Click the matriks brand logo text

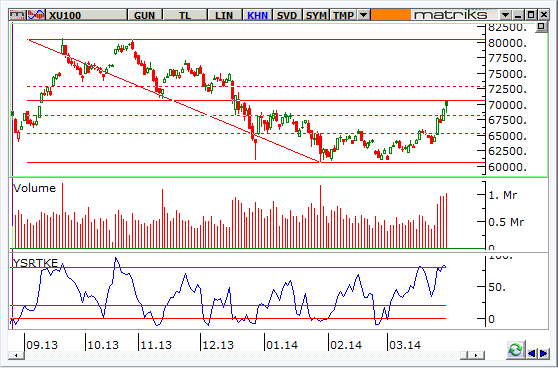click(x=451, y=15)
